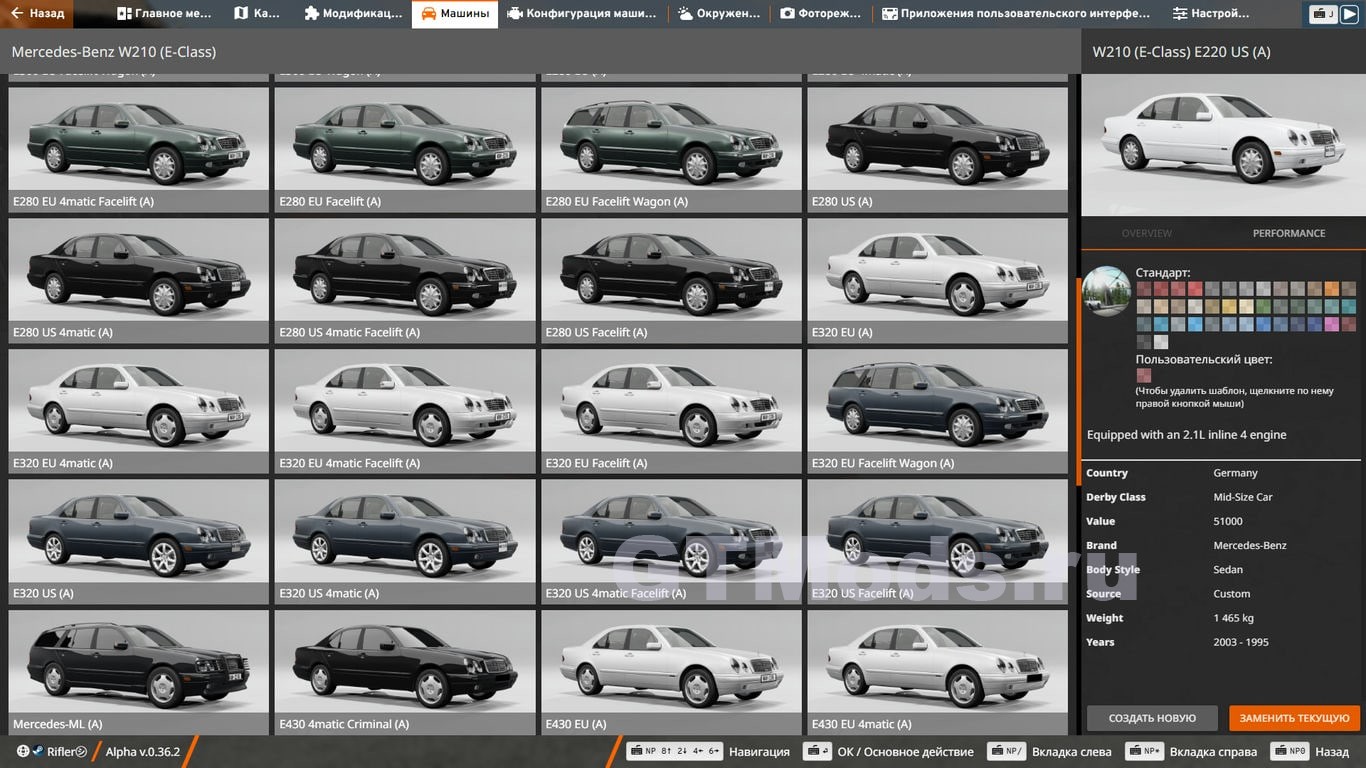Screen dimensions: 1366x768
Task: Pick the first dark red standard swatch
Action: 1144,289
